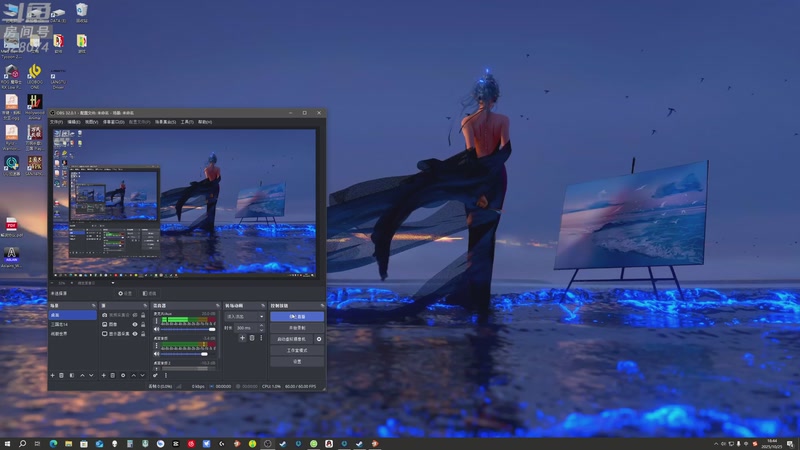The height and width of the screenshot is (450, 800).
Task: Float the Controls panel with its dock icon
Action: tap(322, 306)
